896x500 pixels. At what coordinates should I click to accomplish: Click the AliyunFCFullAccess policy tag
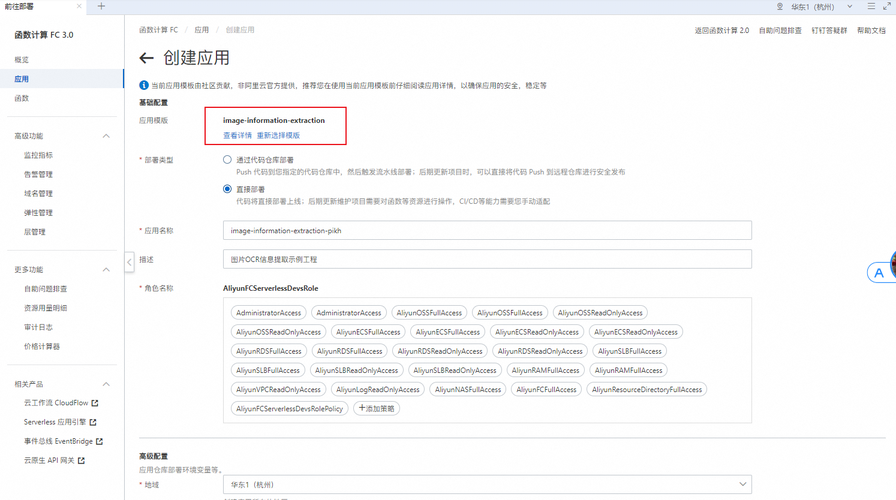pyautogui.click(x=546, y=390)
